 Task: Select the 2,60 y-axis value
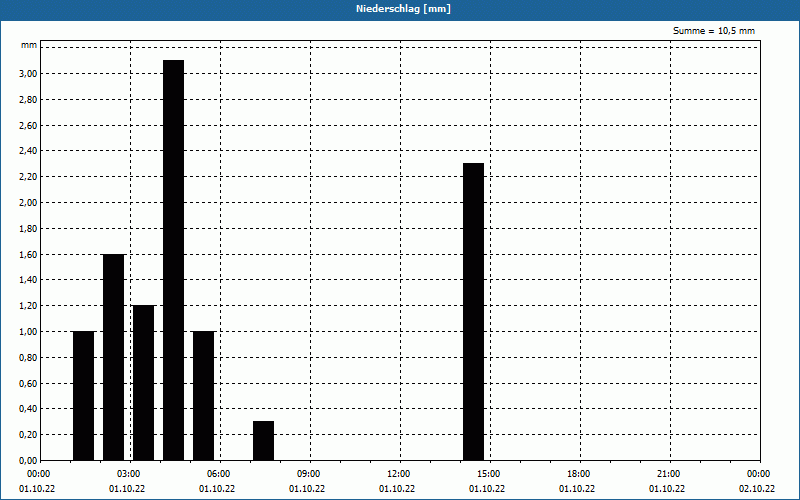point(28,125)
